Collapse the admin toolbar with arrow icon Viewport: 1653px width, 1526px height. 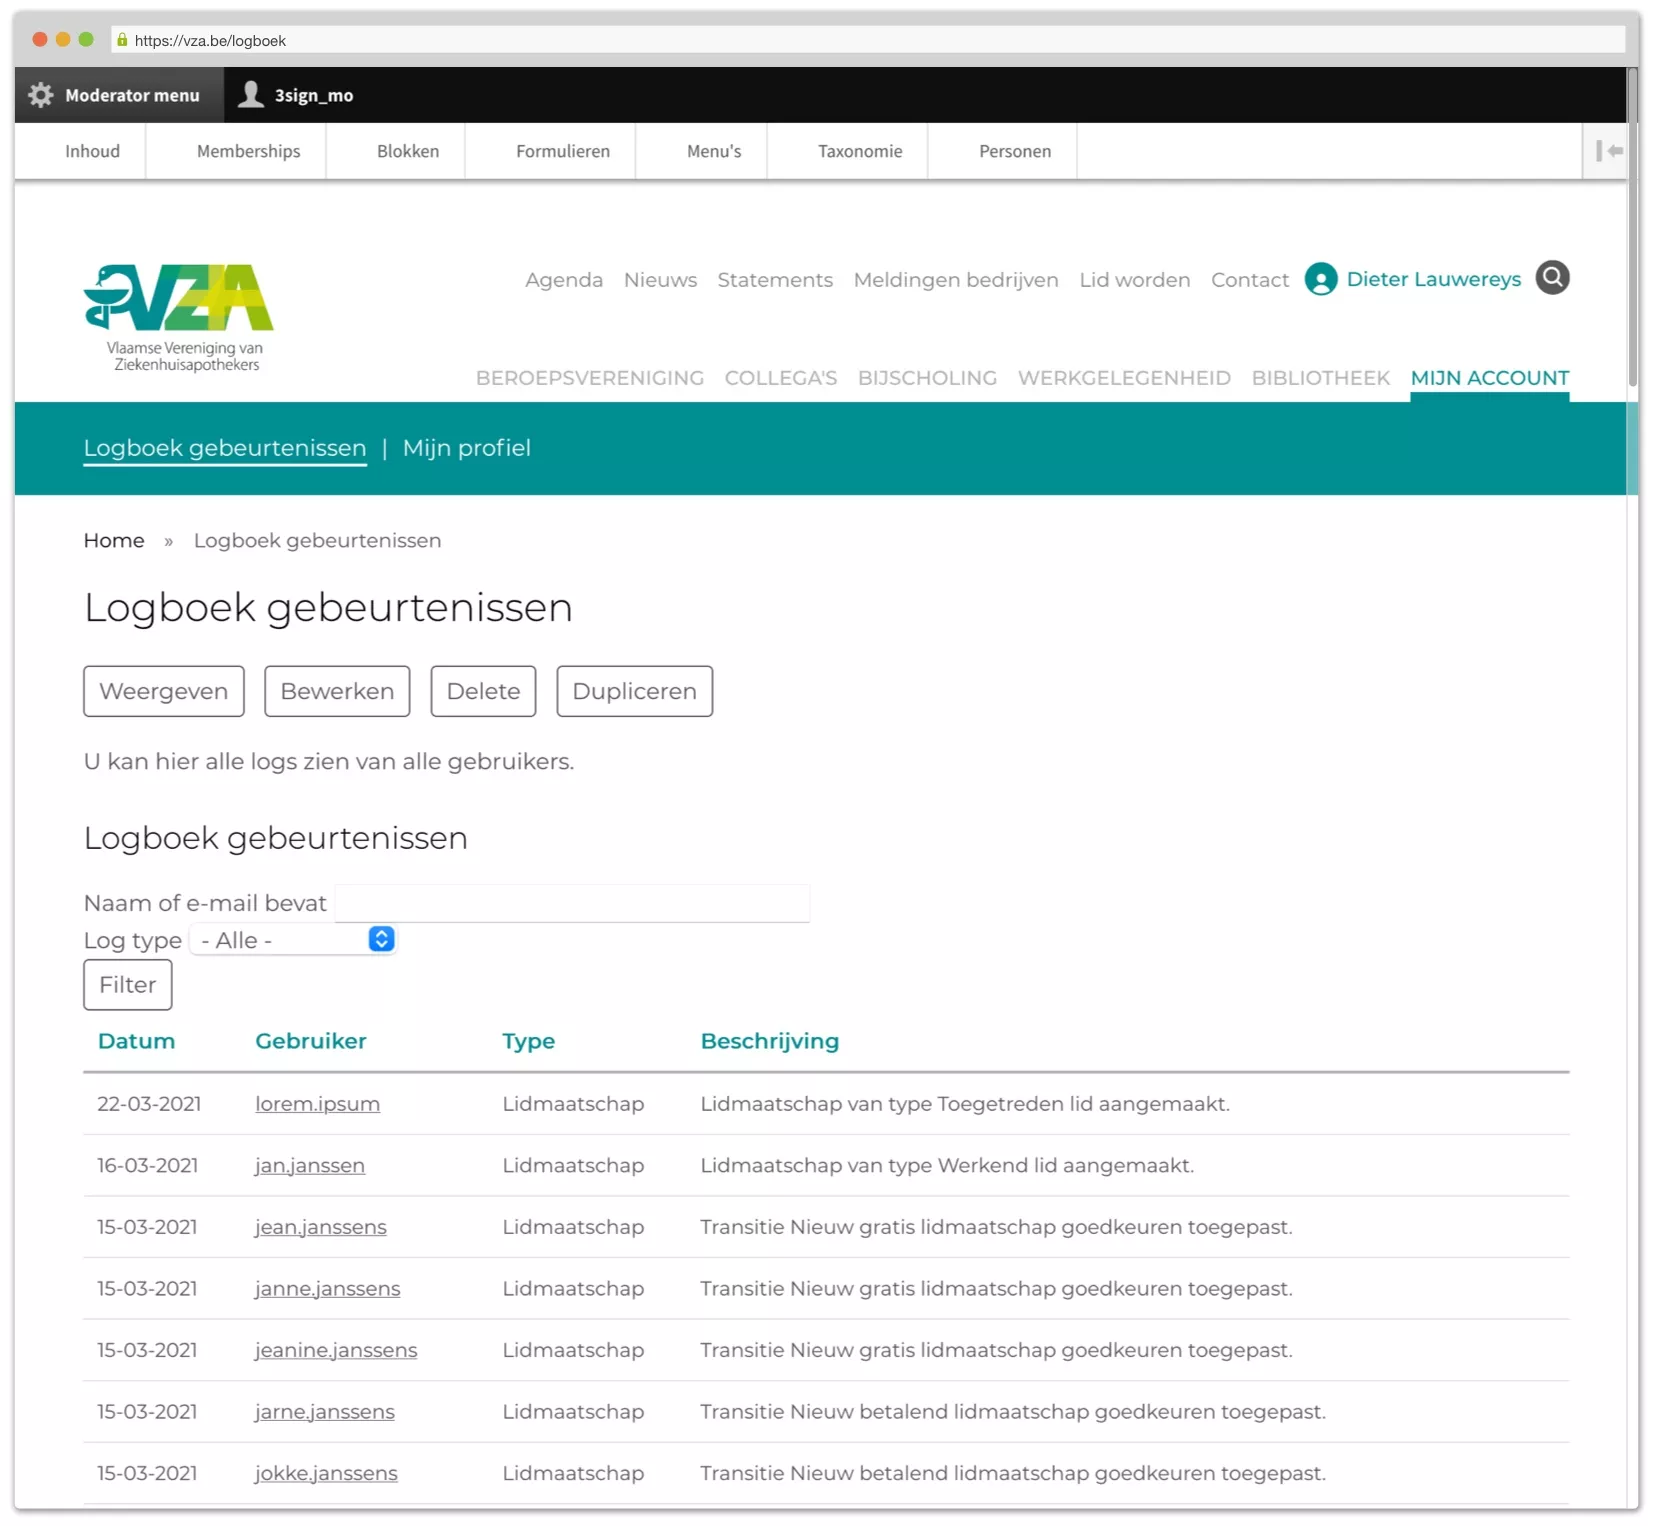click(1608, 151)
